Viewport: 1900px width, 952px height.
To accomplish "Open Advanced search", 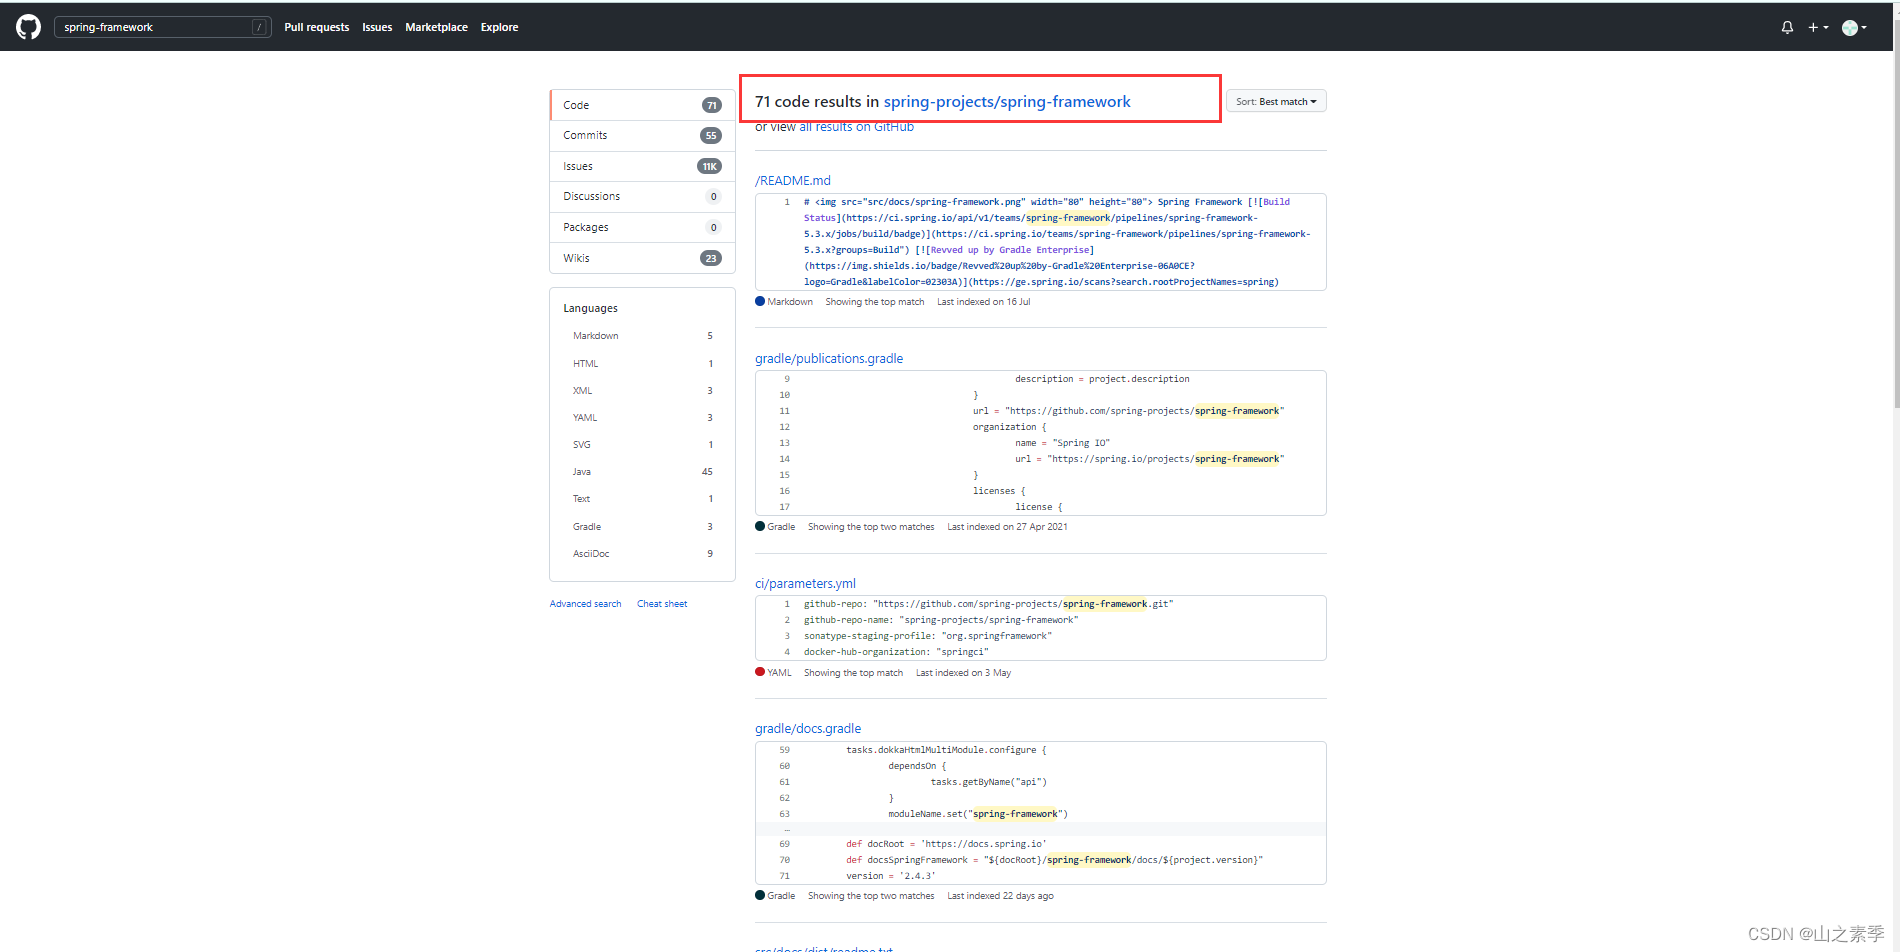I will pyautogui.click(x=585, y=604).
